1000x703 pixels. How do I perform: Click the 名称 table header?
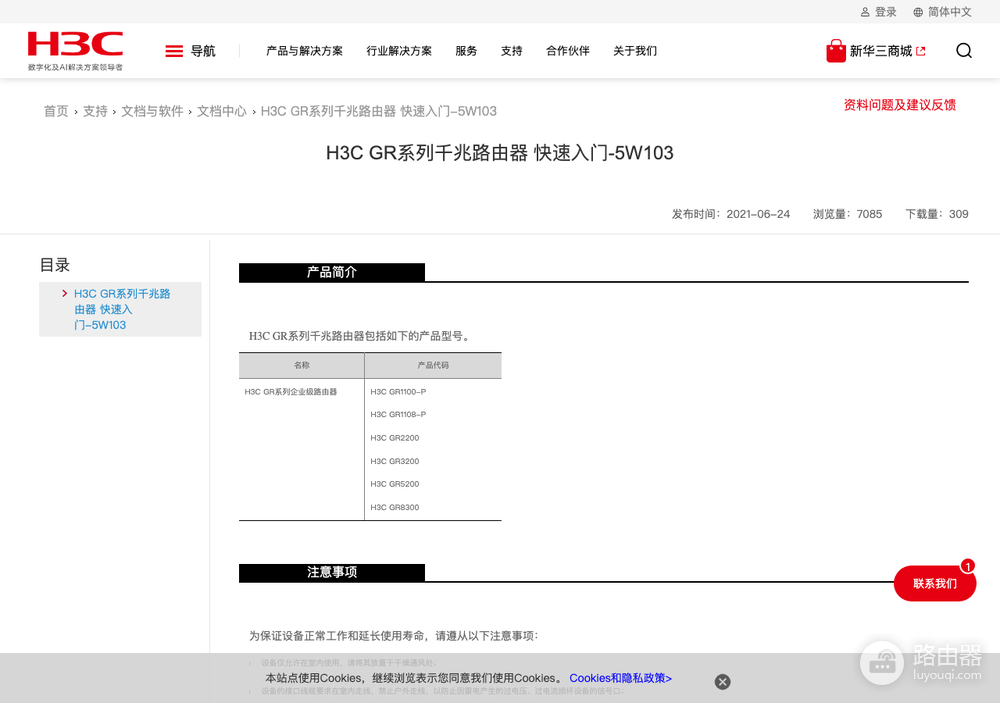pyautogui.click(x=302, y=366)
